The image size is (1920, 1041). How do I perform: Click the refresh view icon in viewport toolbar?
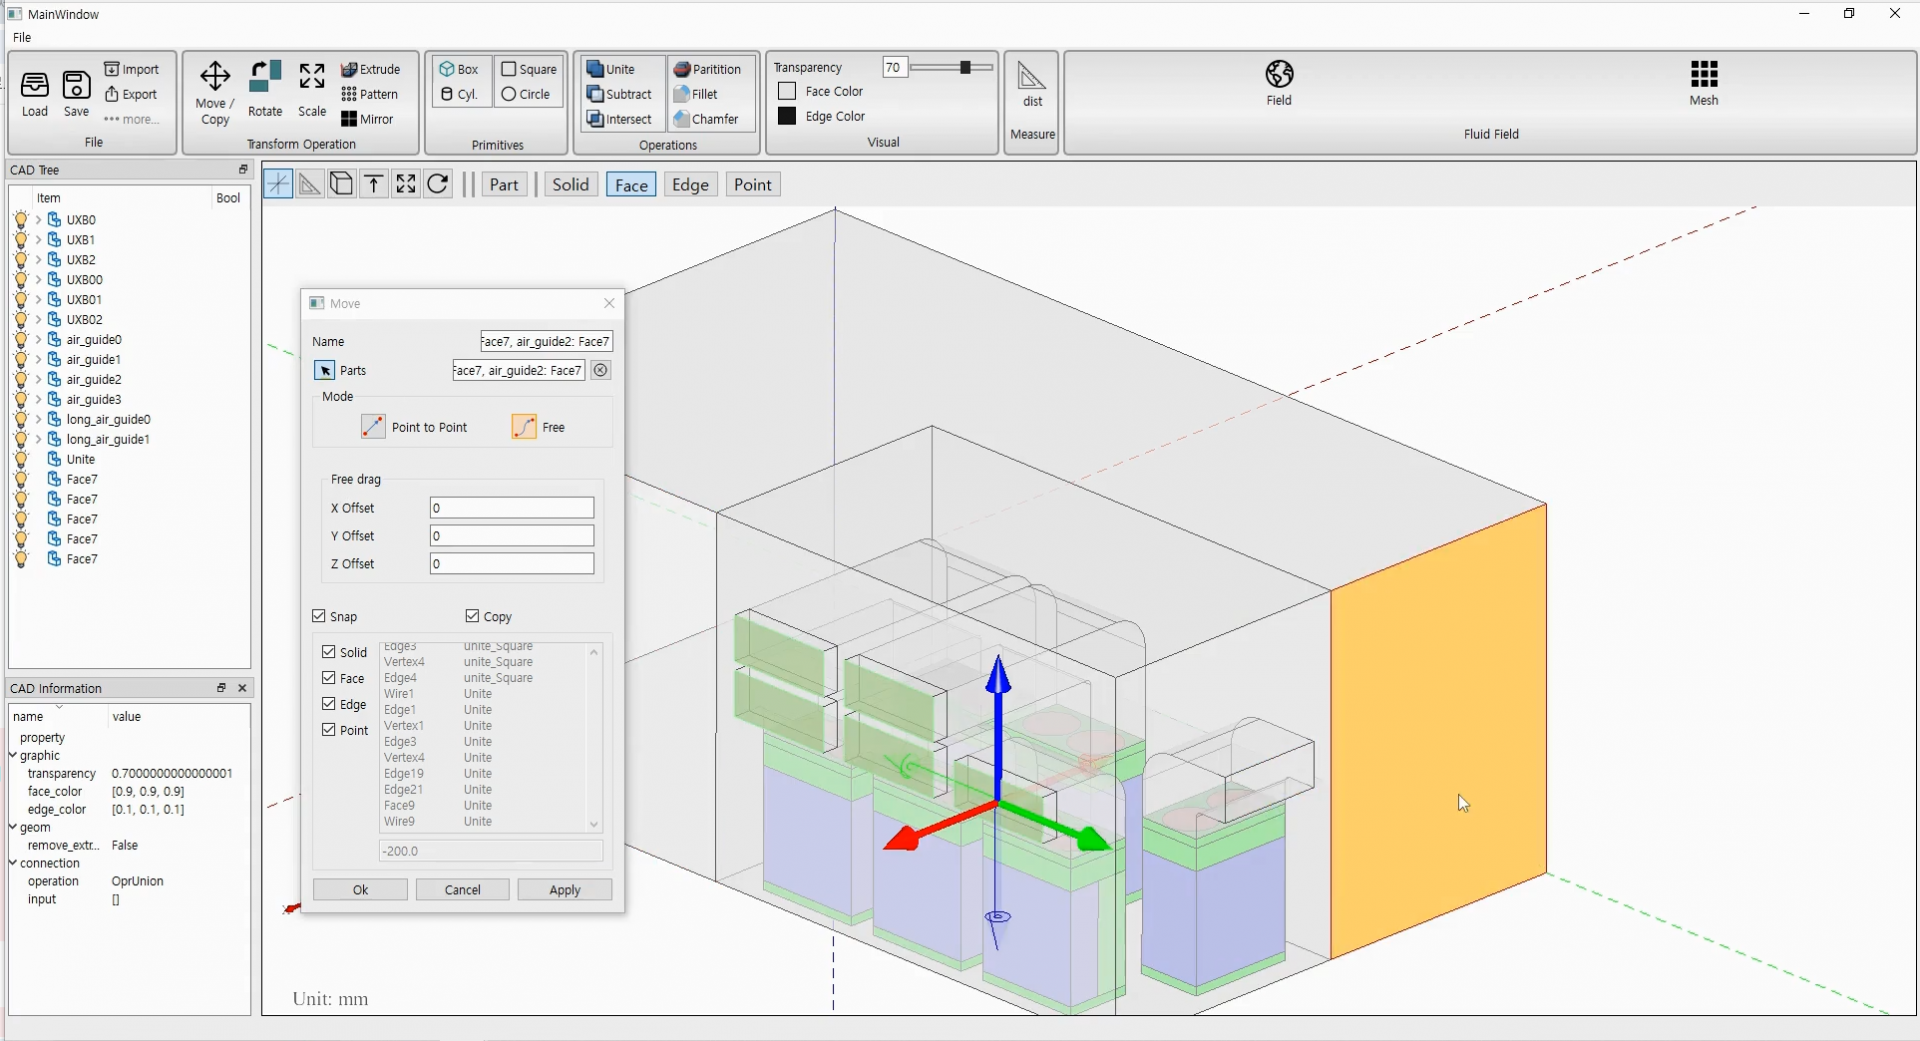pos(438,184)
